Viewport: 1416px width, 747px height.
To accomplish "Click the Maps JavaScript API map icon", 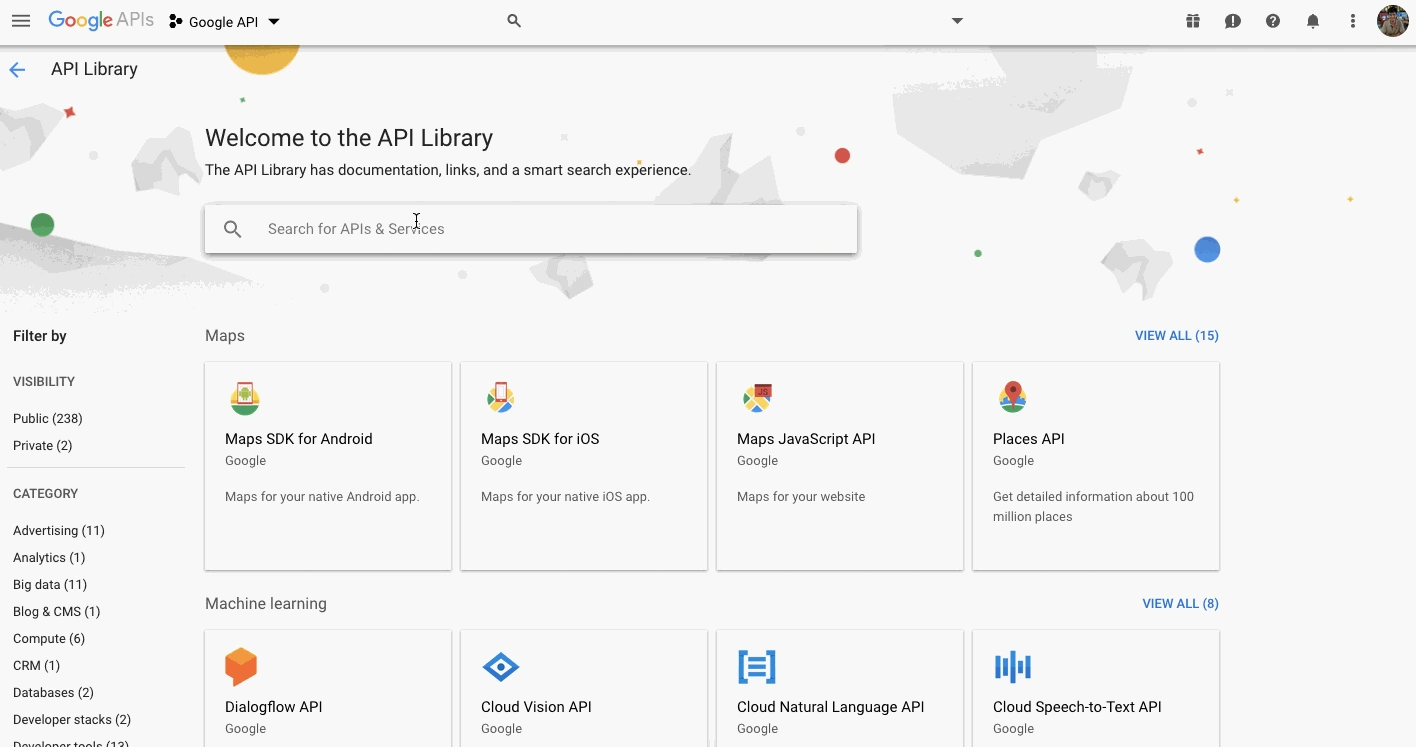I will [757, 397].
